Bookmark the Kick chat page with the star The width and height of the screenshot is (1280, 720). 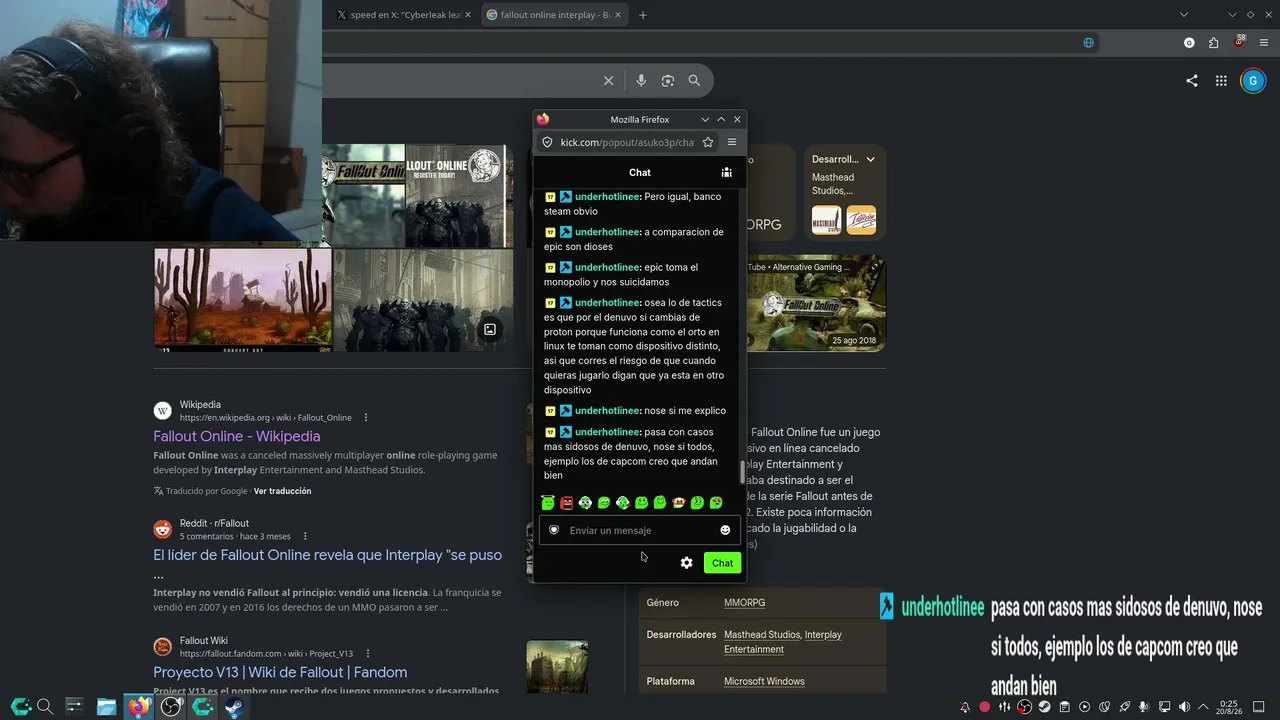click(x=708, y=142)
